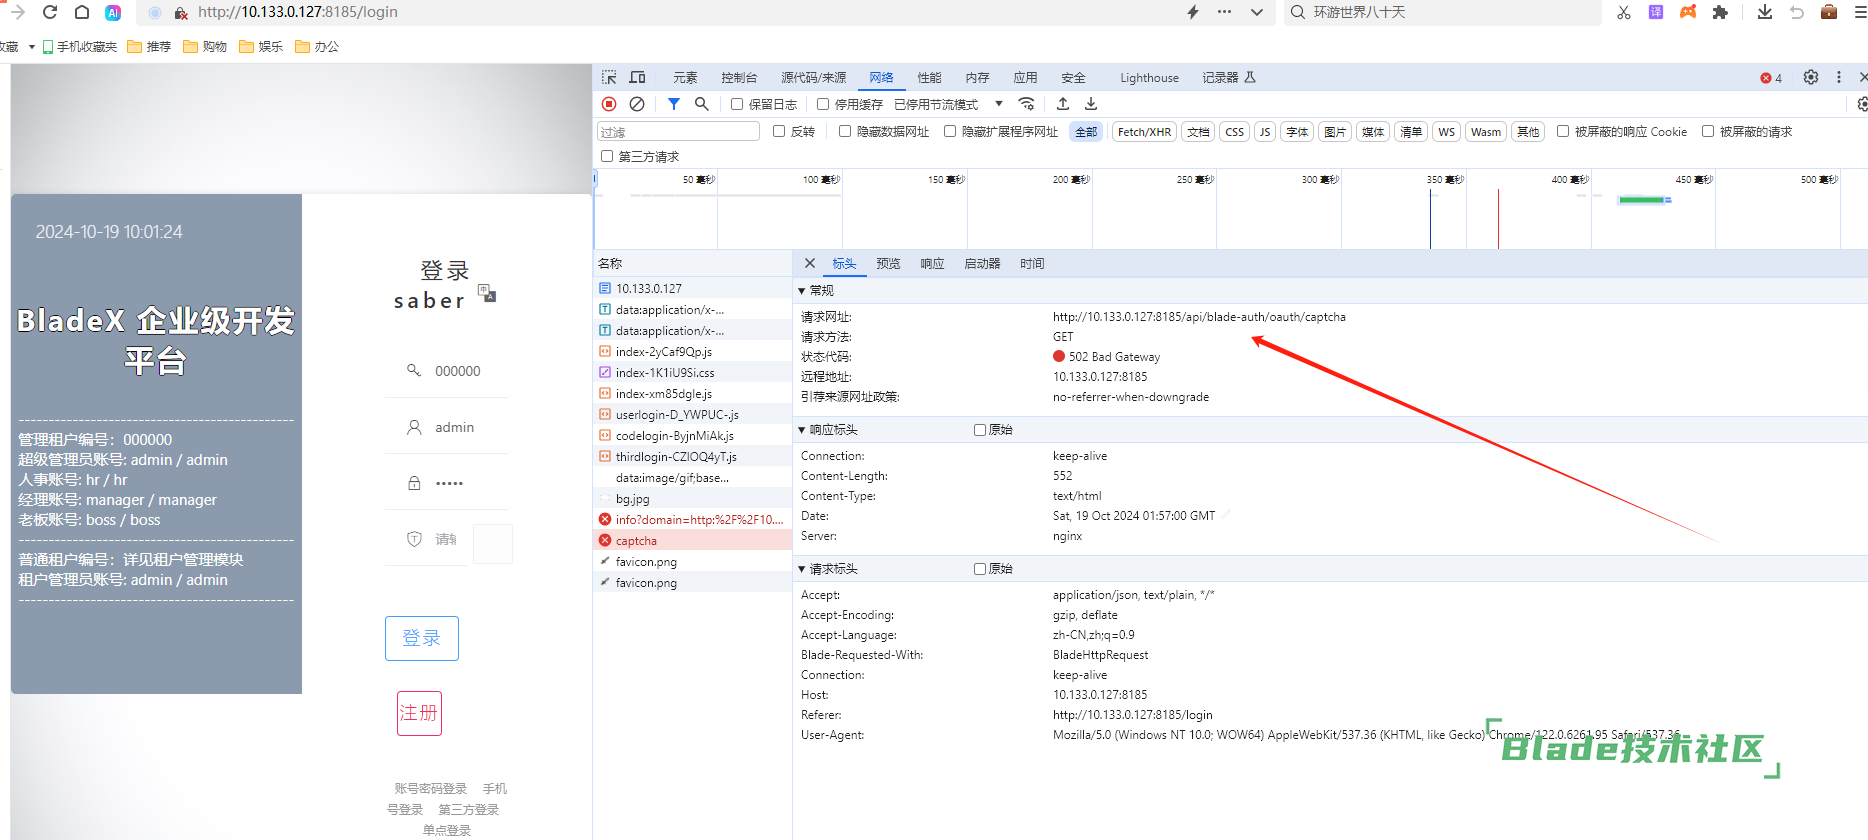This screenshot has height=840, width=1868.
Task: Open the throttling mode dropdown
Action: pos(948,104)
